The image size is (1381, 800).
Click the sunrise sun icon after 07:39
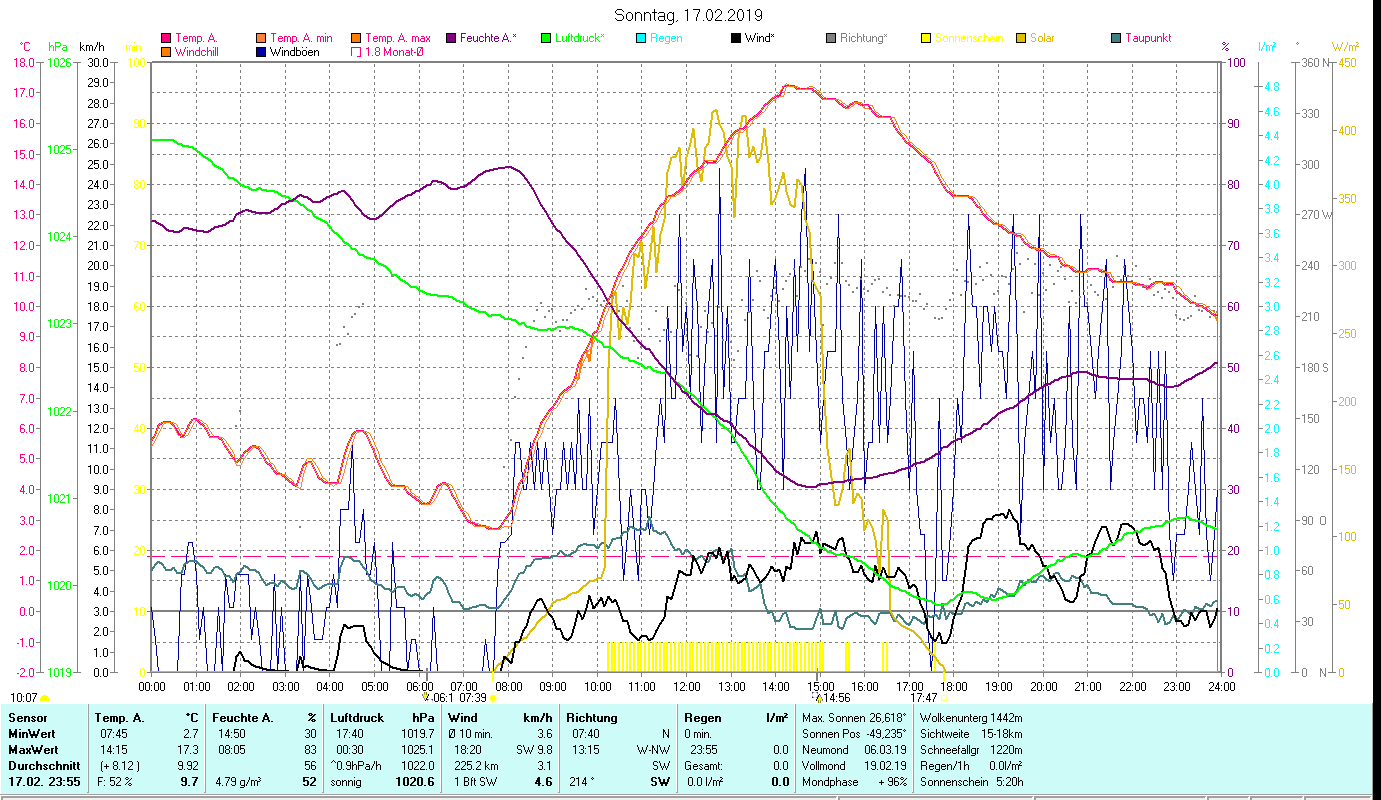[492, 698]
